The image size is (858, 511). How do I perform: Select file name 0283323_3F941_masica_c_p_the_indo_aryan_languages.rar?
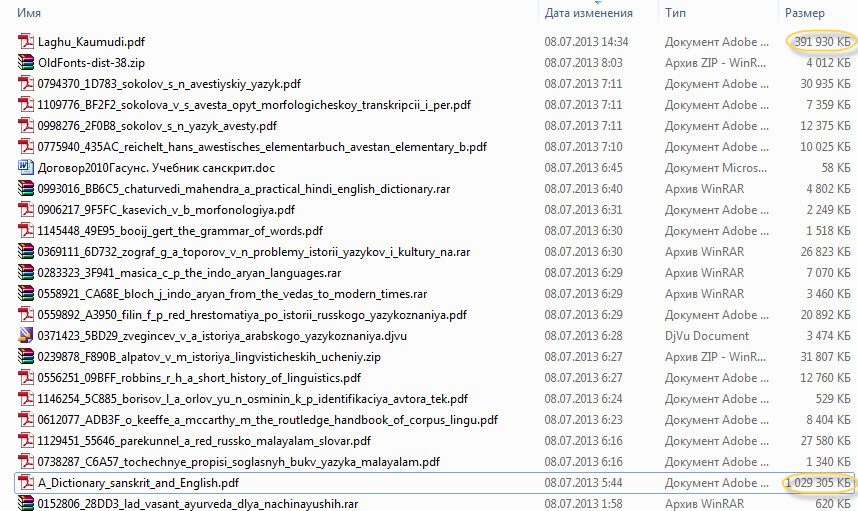189,273
